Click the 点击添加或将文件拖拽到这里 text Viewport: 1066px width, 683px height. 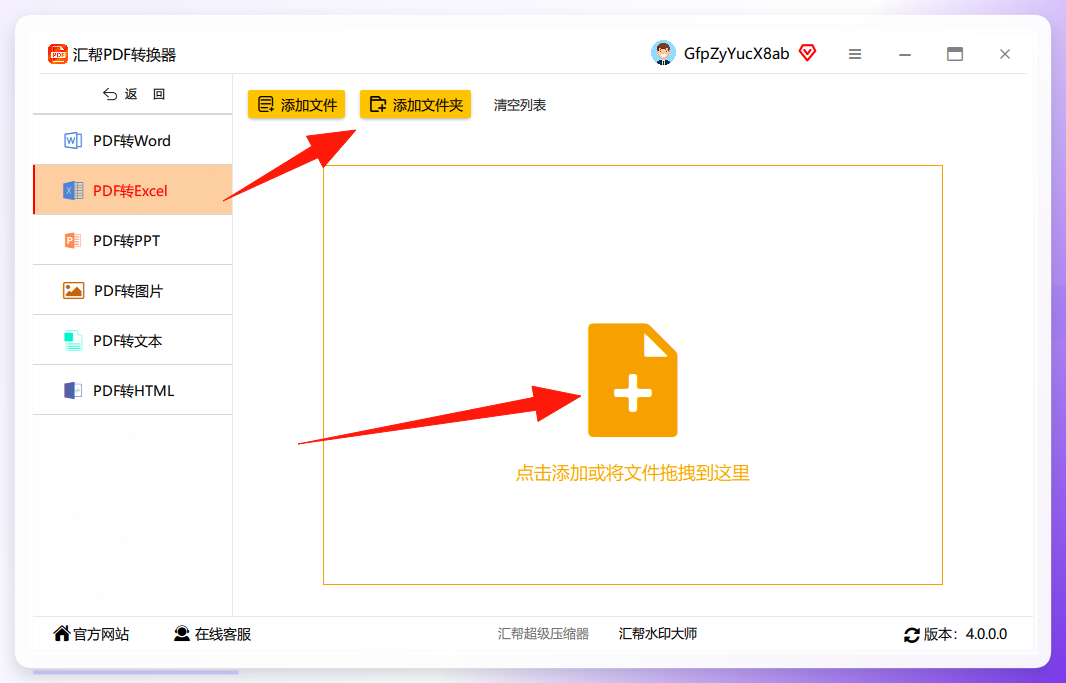pyautogui.click(x=632, y=473)
